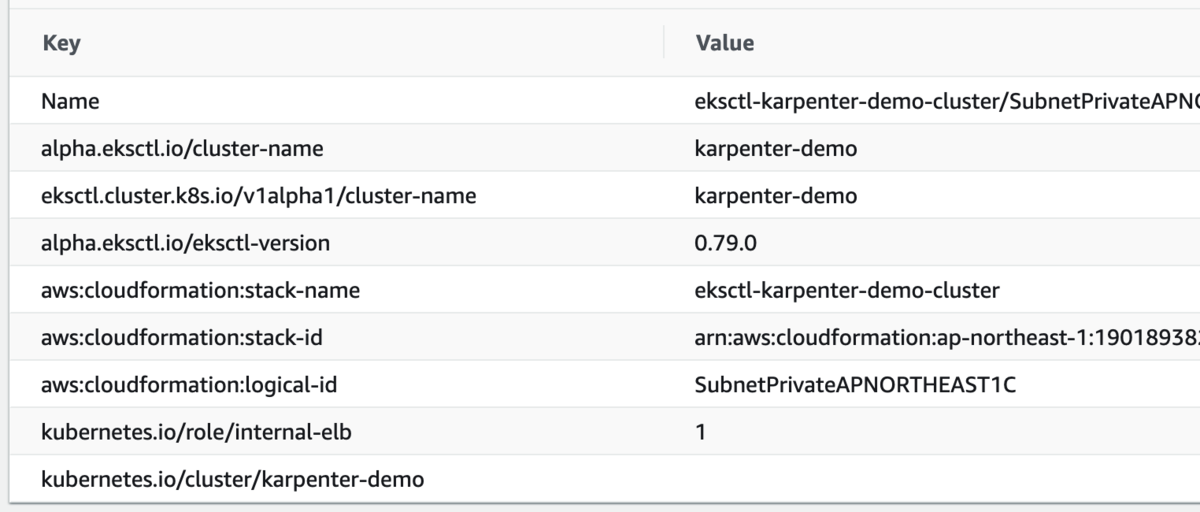This screenshot has height=512, width=1200.
Task: Select SubnetPrivateAPNORTHEAST1C value
Action: [x=855, y=385]
